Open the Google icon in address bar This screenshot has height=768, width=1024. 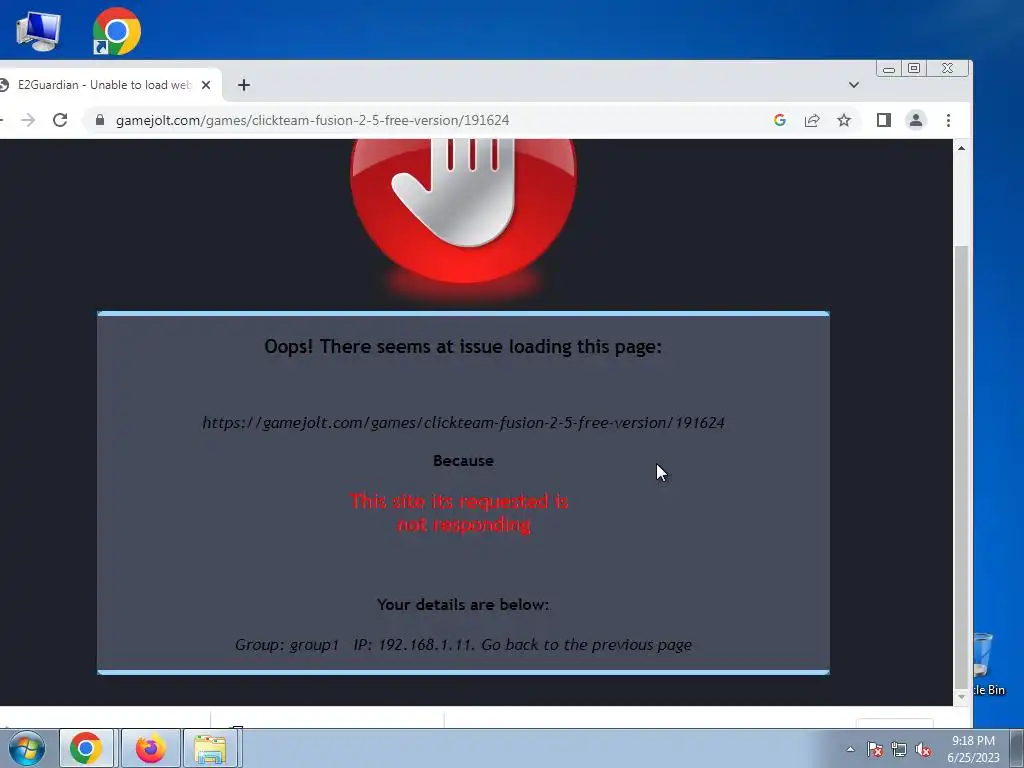(779, 120)
